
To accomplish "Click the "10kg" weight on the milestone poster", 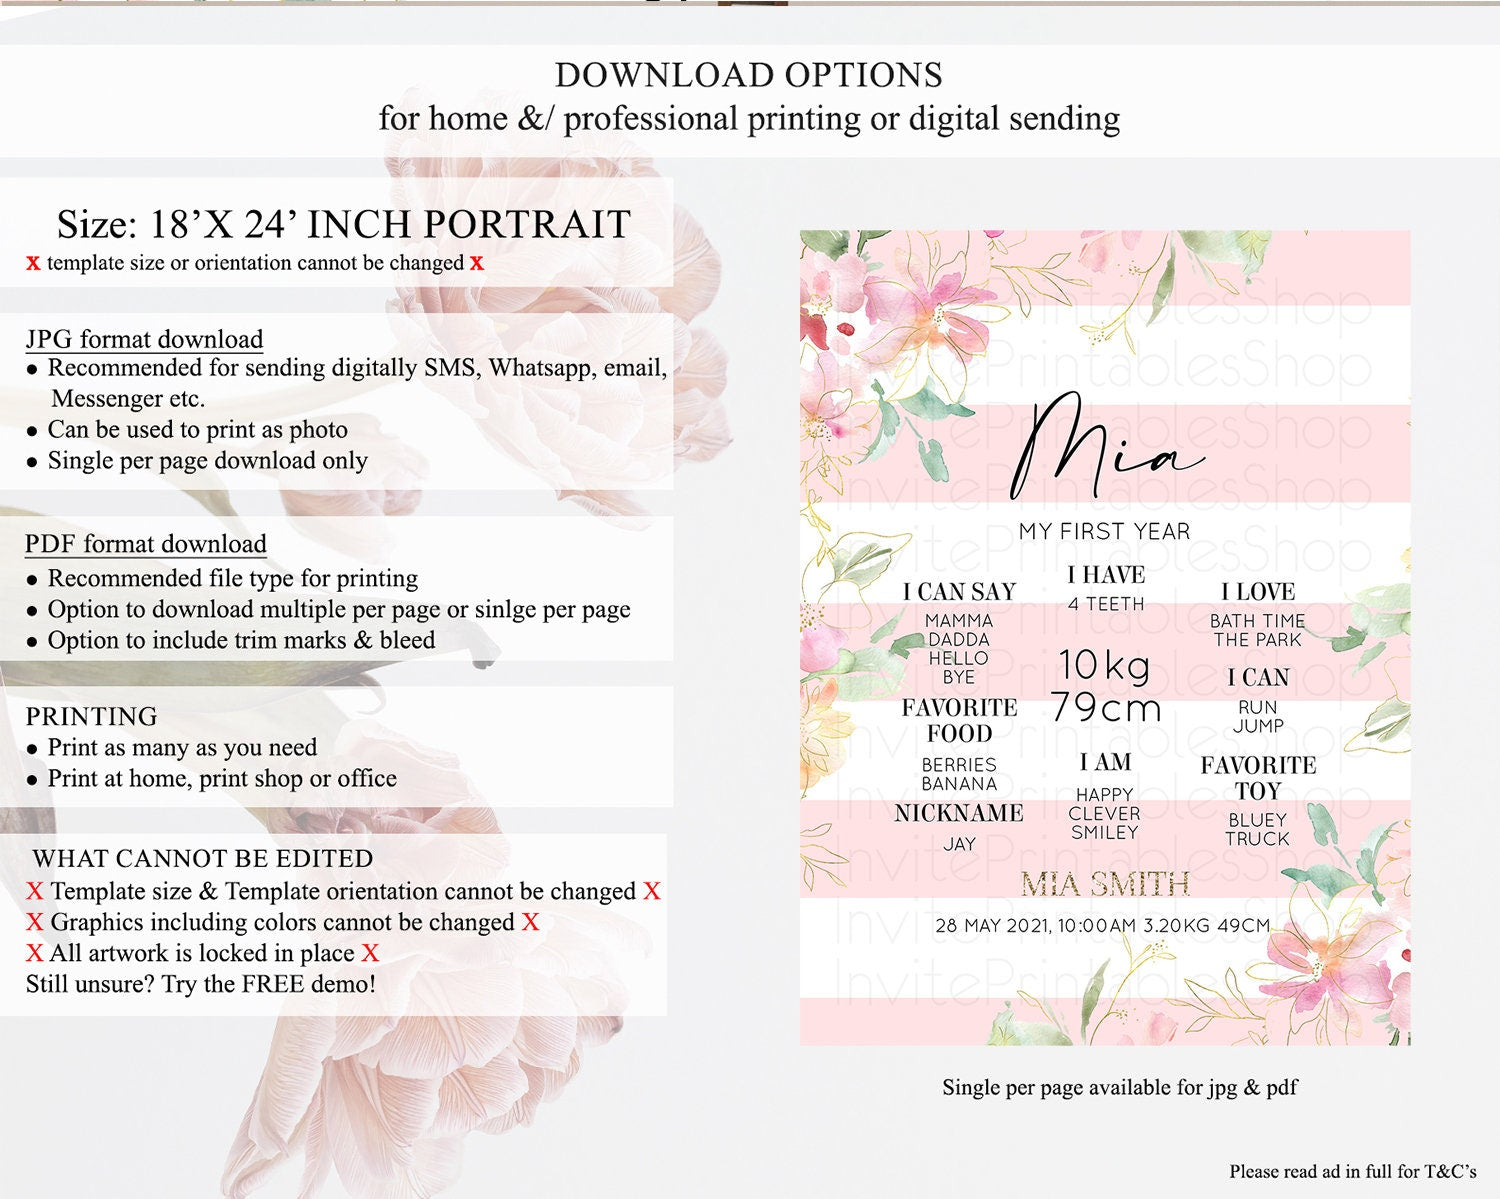I will click(x=1104, y=665).
